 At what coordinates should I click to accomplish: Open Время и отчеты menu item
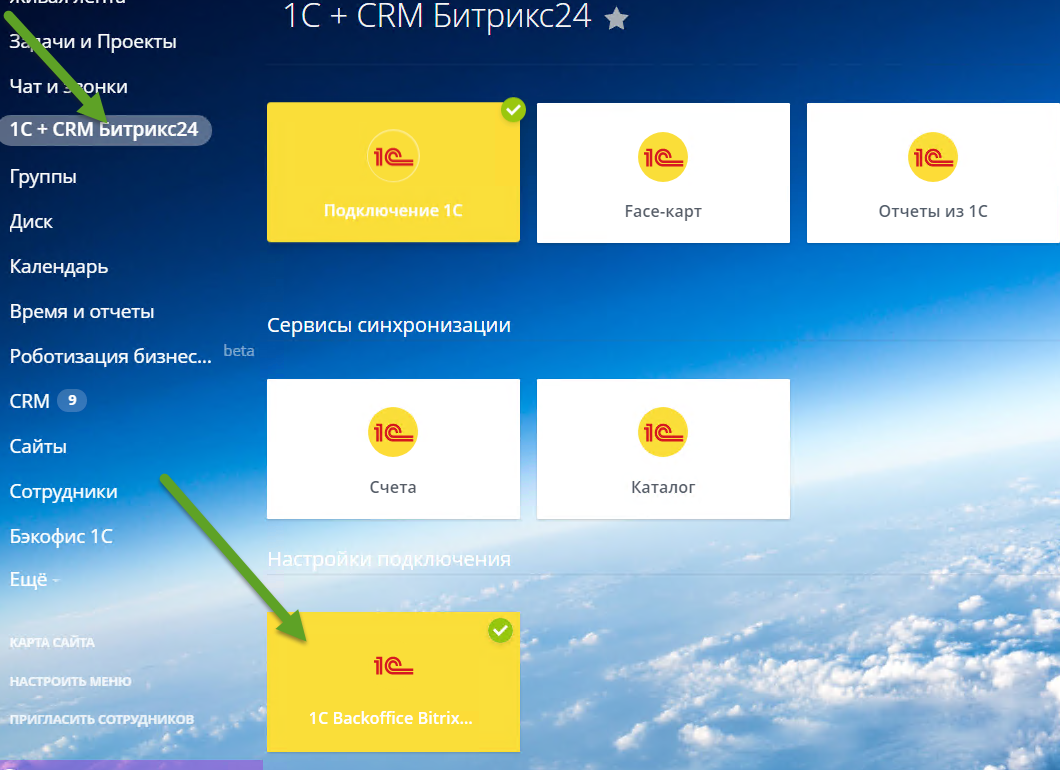(x=82, y=312)
